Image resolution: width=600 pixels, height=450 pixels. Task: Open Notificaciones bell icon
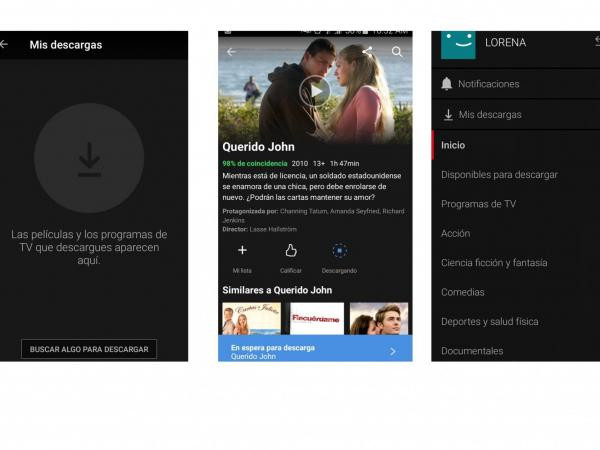(447, 84)
